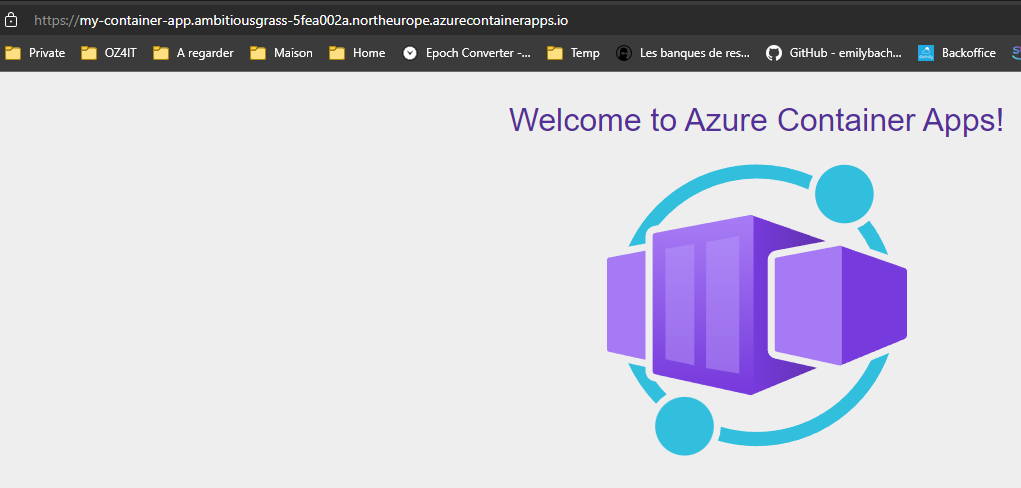
Task: Expand the Maison bookmarks folder
Action: point(282,53)
